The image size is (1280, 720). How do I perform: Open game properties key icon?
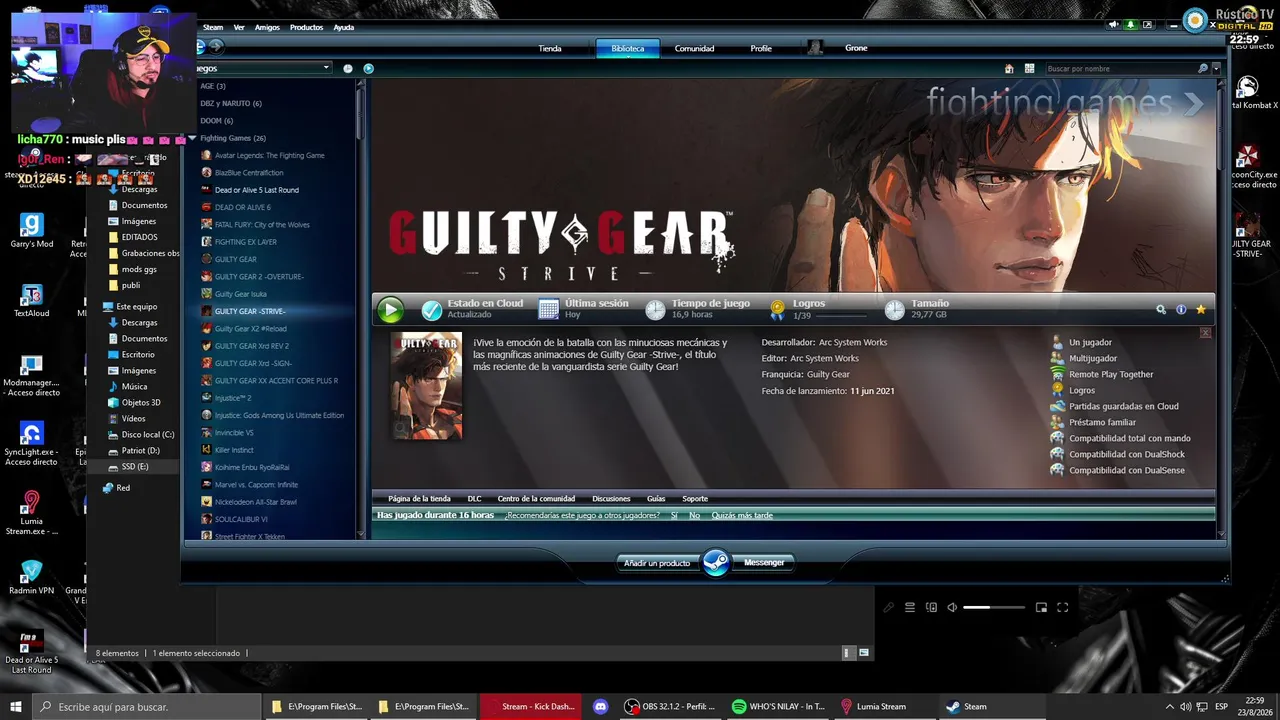point(1161,310)
